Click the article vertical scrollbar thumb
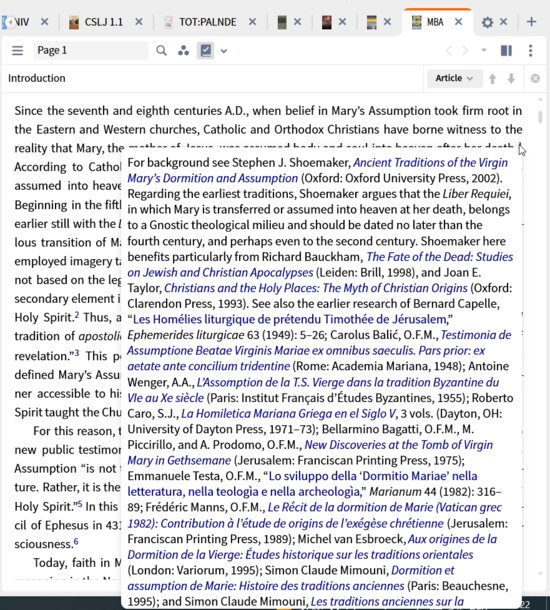 [540, 117]
